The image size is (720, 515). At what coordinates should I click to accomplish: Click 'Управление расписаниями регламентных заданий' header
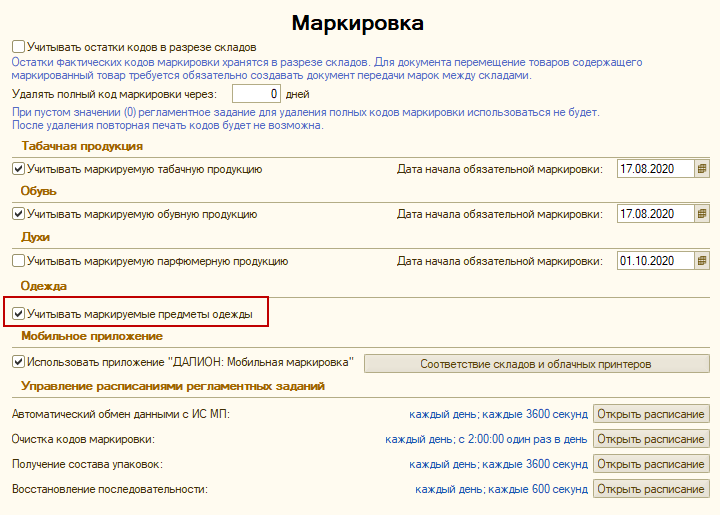[x=173, y=386]
